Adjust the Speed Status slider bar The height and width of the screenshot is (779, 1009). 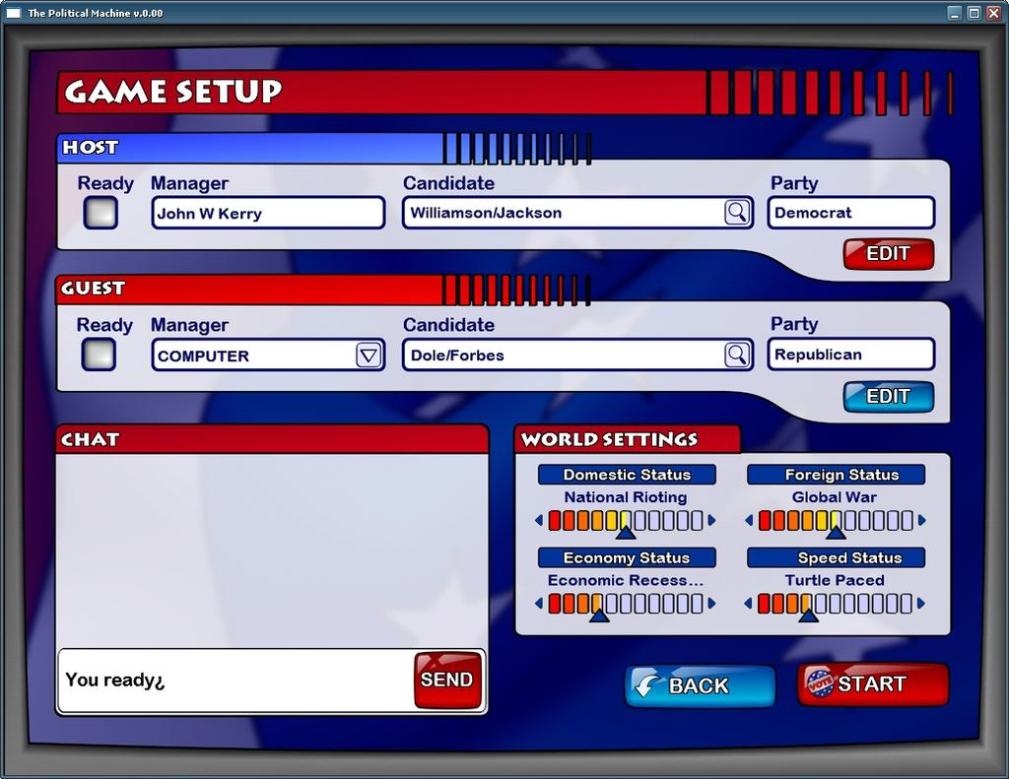coord(835,603)
